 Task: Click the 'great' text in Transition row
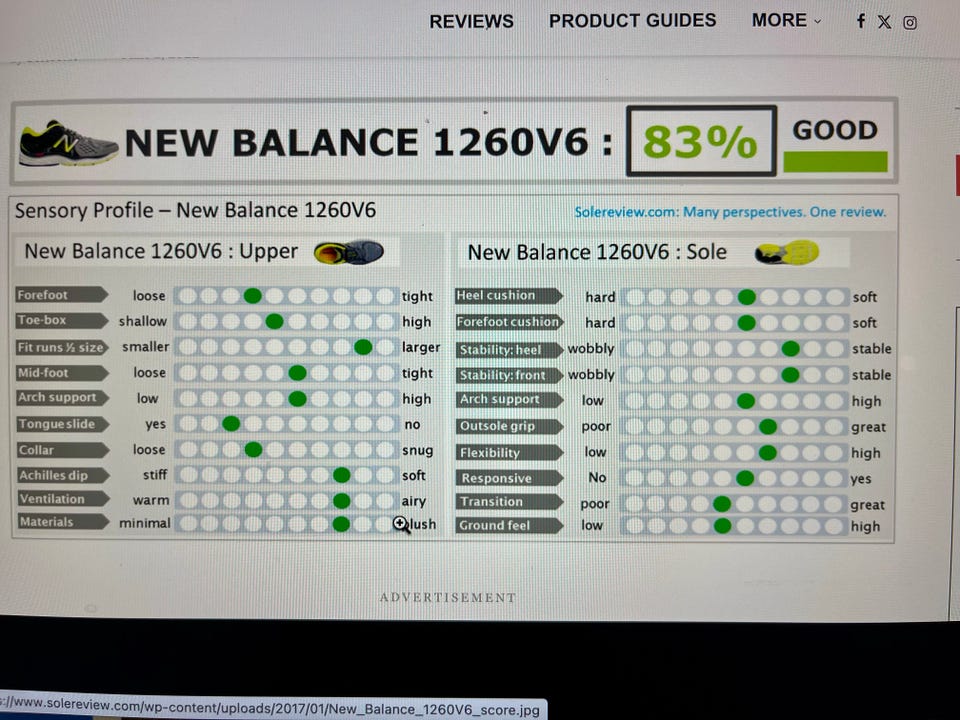click(x=868, y=506)
